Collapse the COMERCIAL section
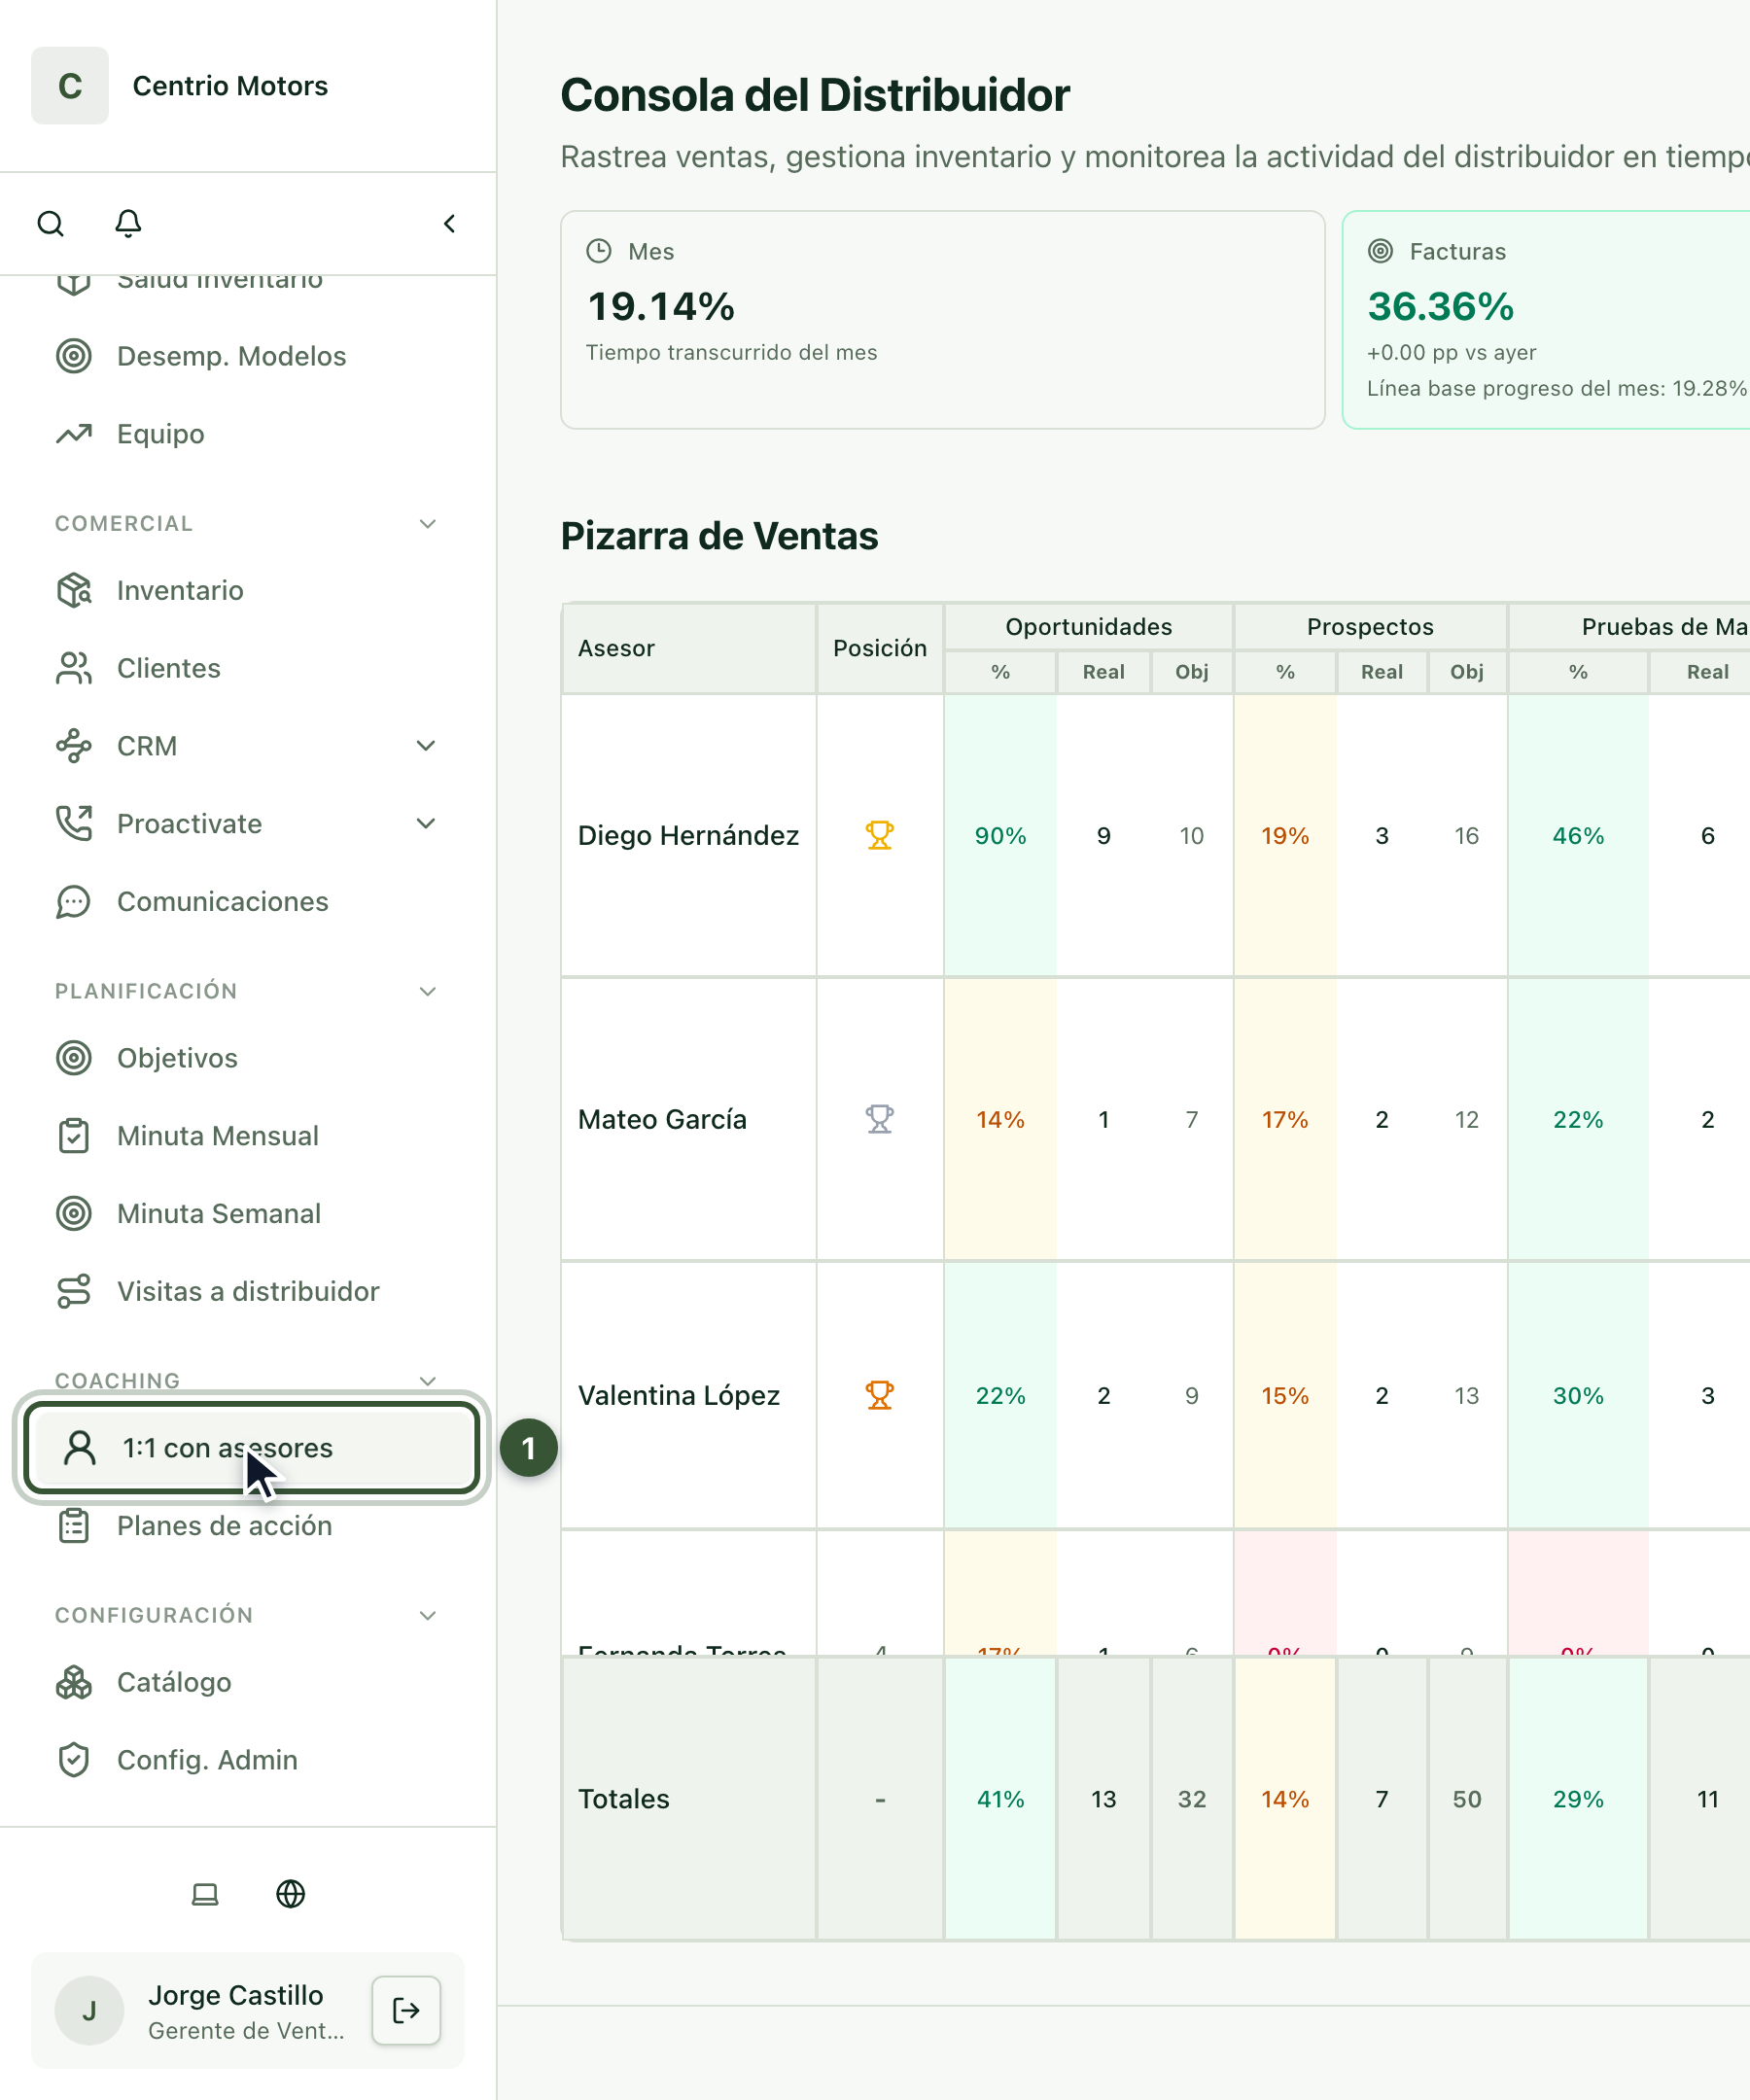The height and width of the screenshot is (2100, 1750). [x=428, y=524]
